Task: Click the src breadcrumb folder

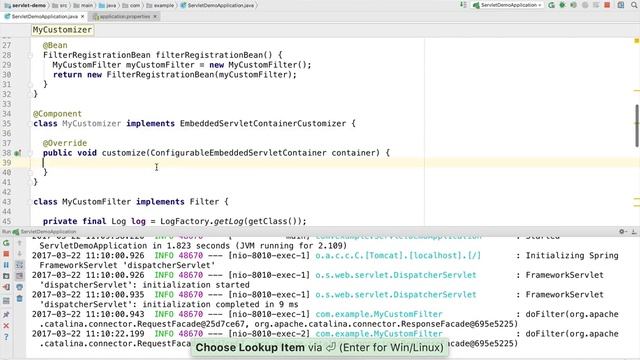Action: pos(60,5)
